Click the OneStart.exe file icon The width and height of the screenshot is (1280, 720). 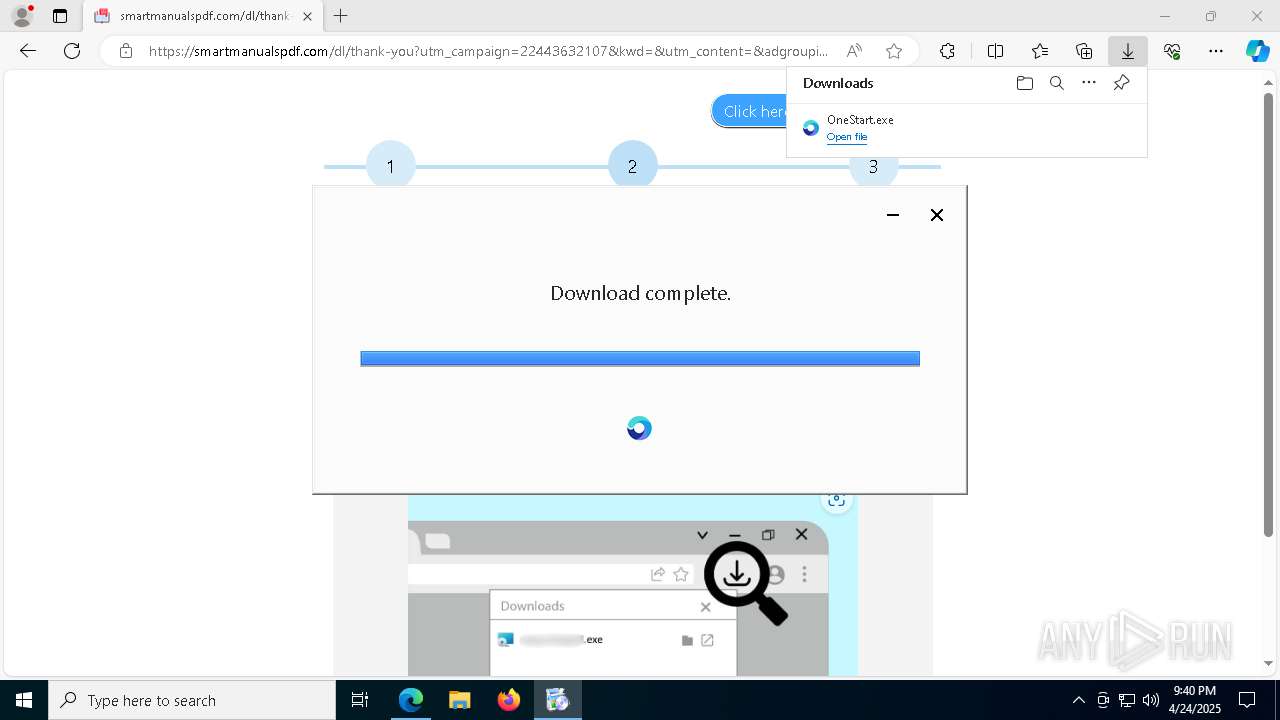point(811,128)
